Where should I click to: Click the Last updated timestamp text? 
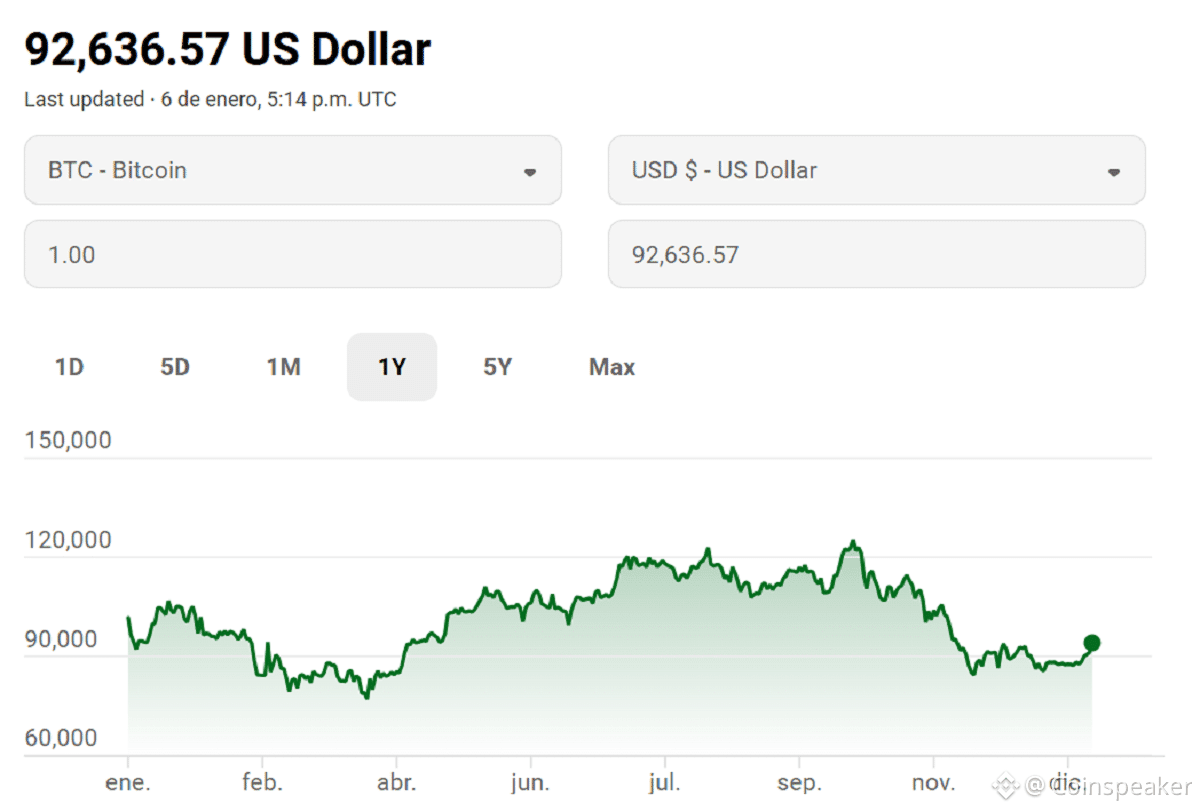click(x=210, y=100)
